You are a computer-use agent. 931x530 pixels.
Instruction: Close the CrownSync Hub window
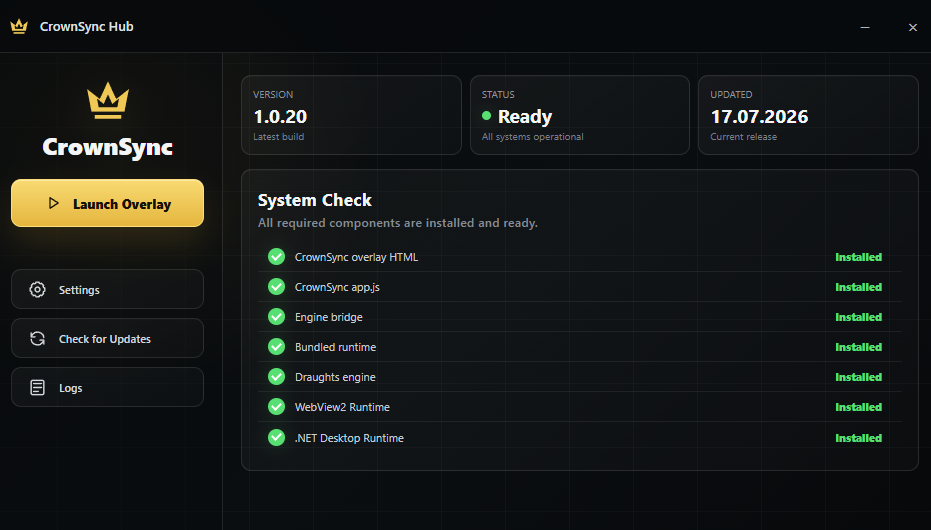tap(913, 27)
